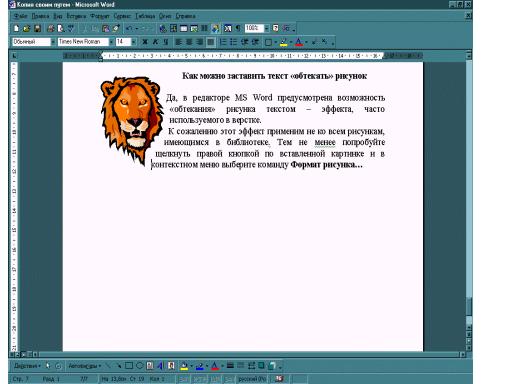Open the Правка menu
This screenshot has height=384, width=512.
point(40,16)
